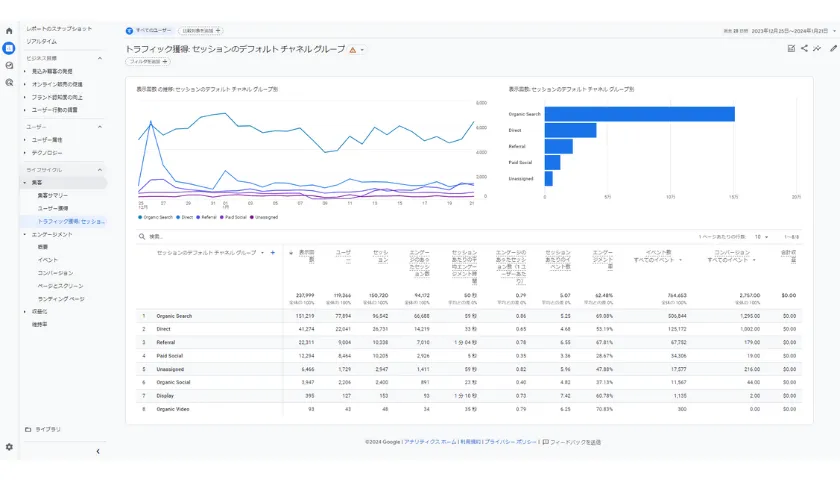The image size is (840, 480).
Task: Click the Home icon in left rail
Action: [9, 31]
